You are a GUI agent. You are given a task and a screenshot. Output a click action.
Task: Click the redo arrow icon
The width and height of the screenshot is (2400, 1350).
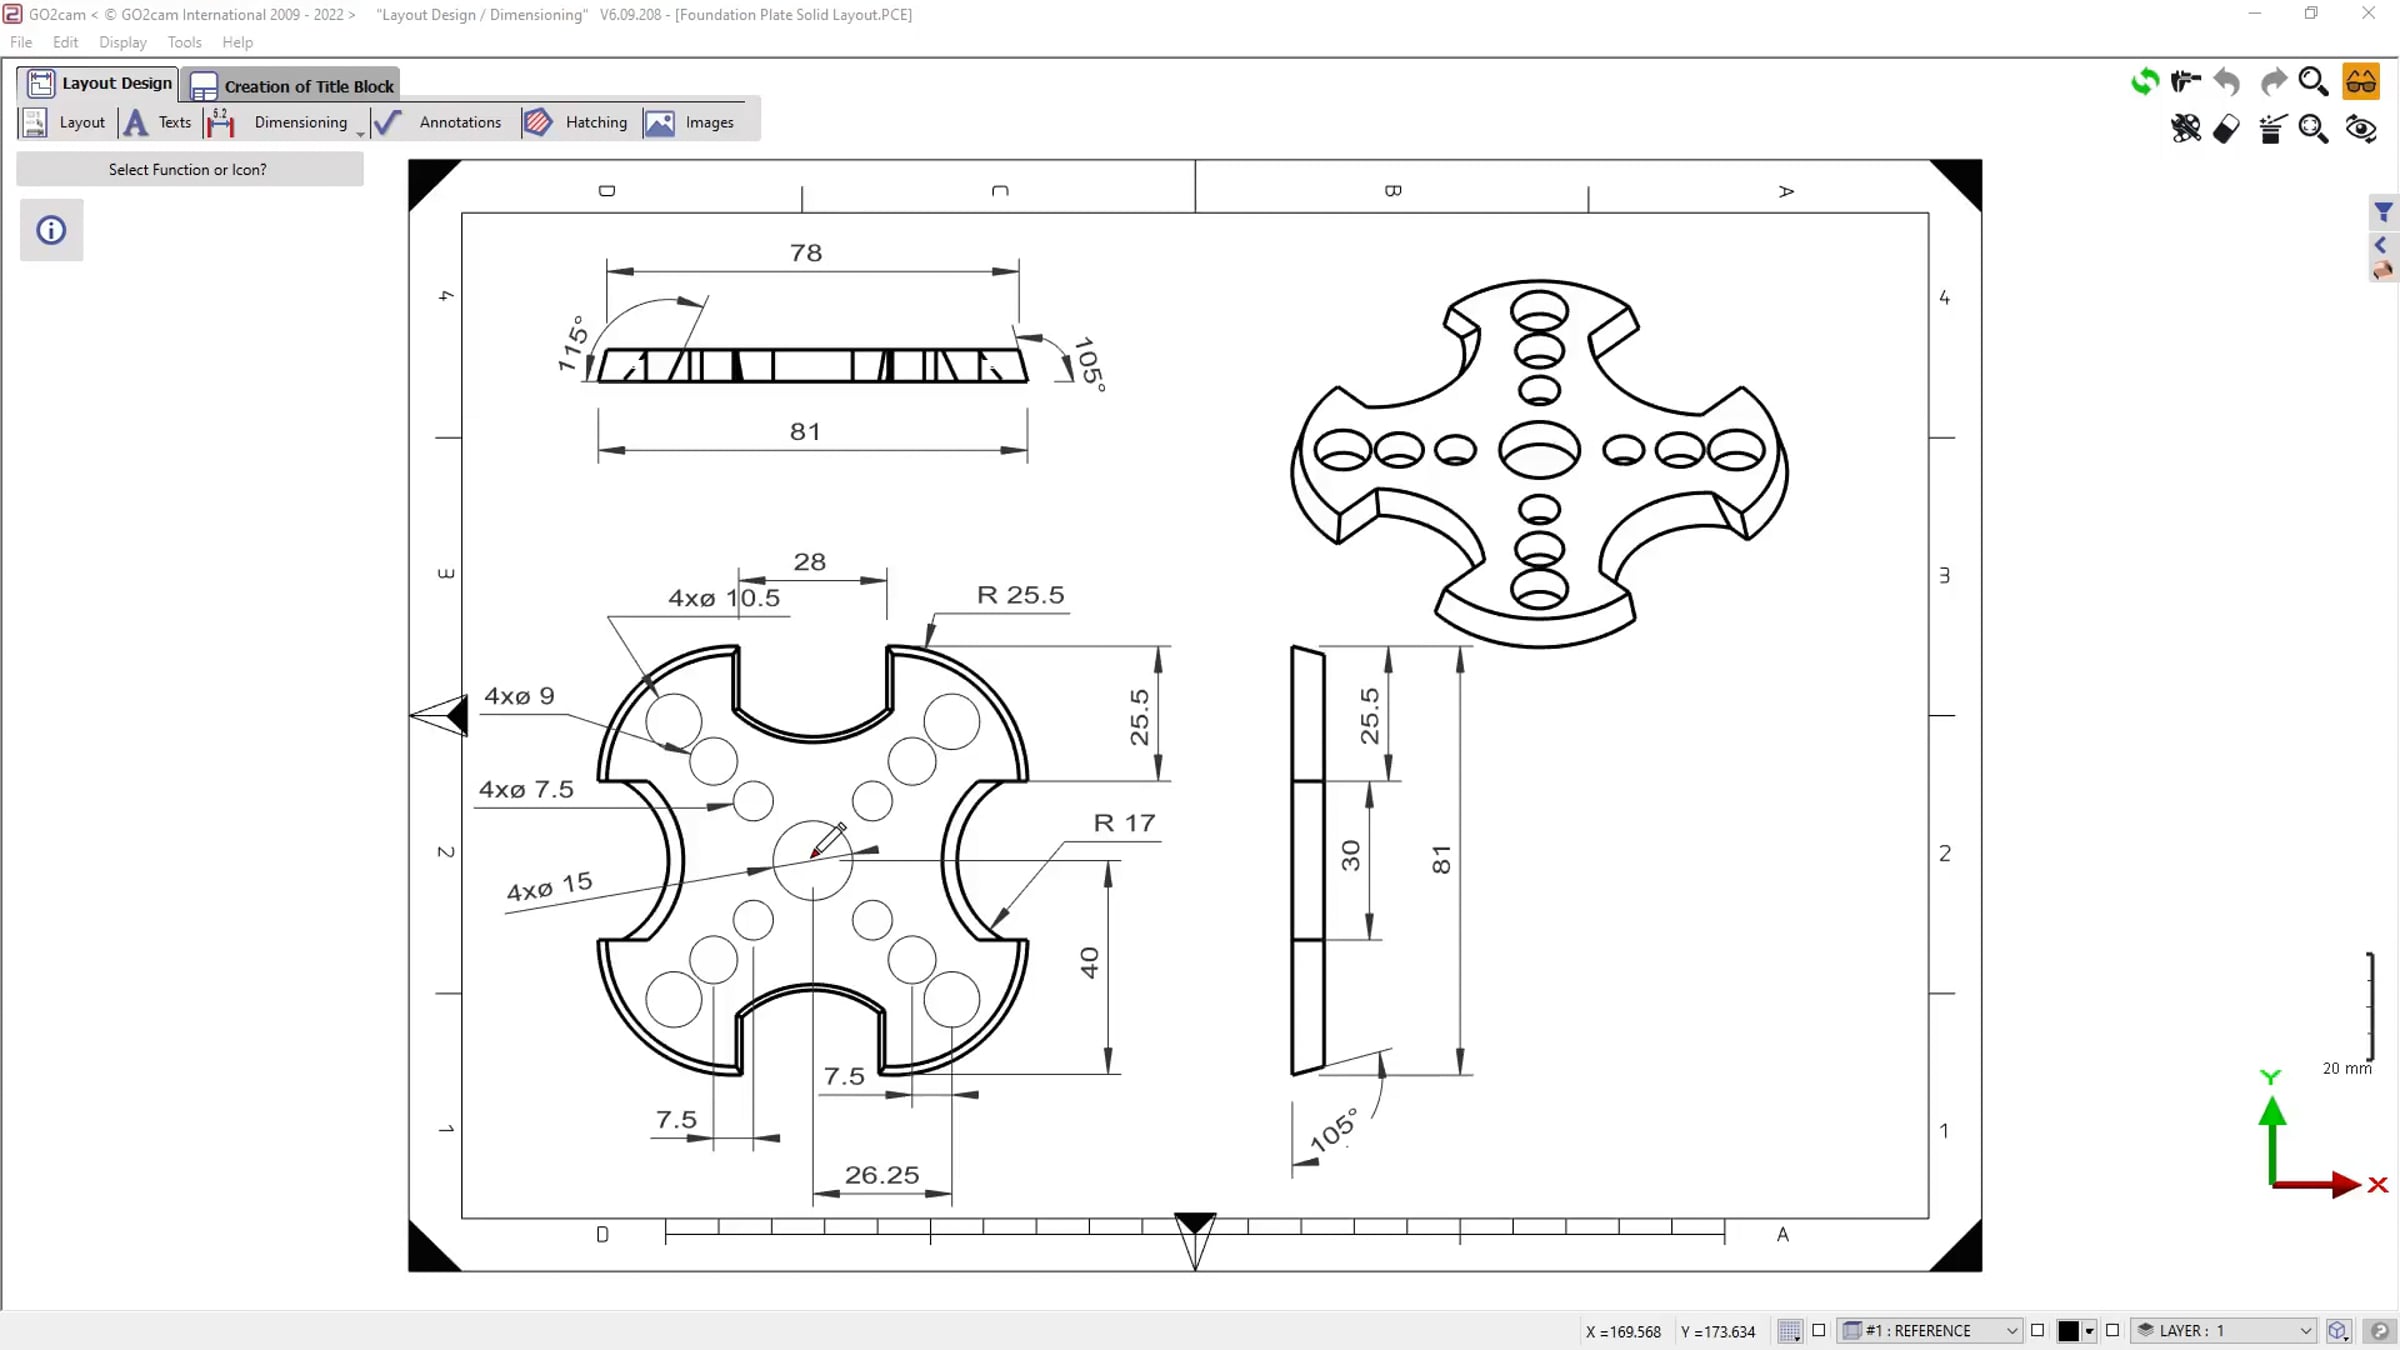pyautogui.click(x=2273, y=81)
